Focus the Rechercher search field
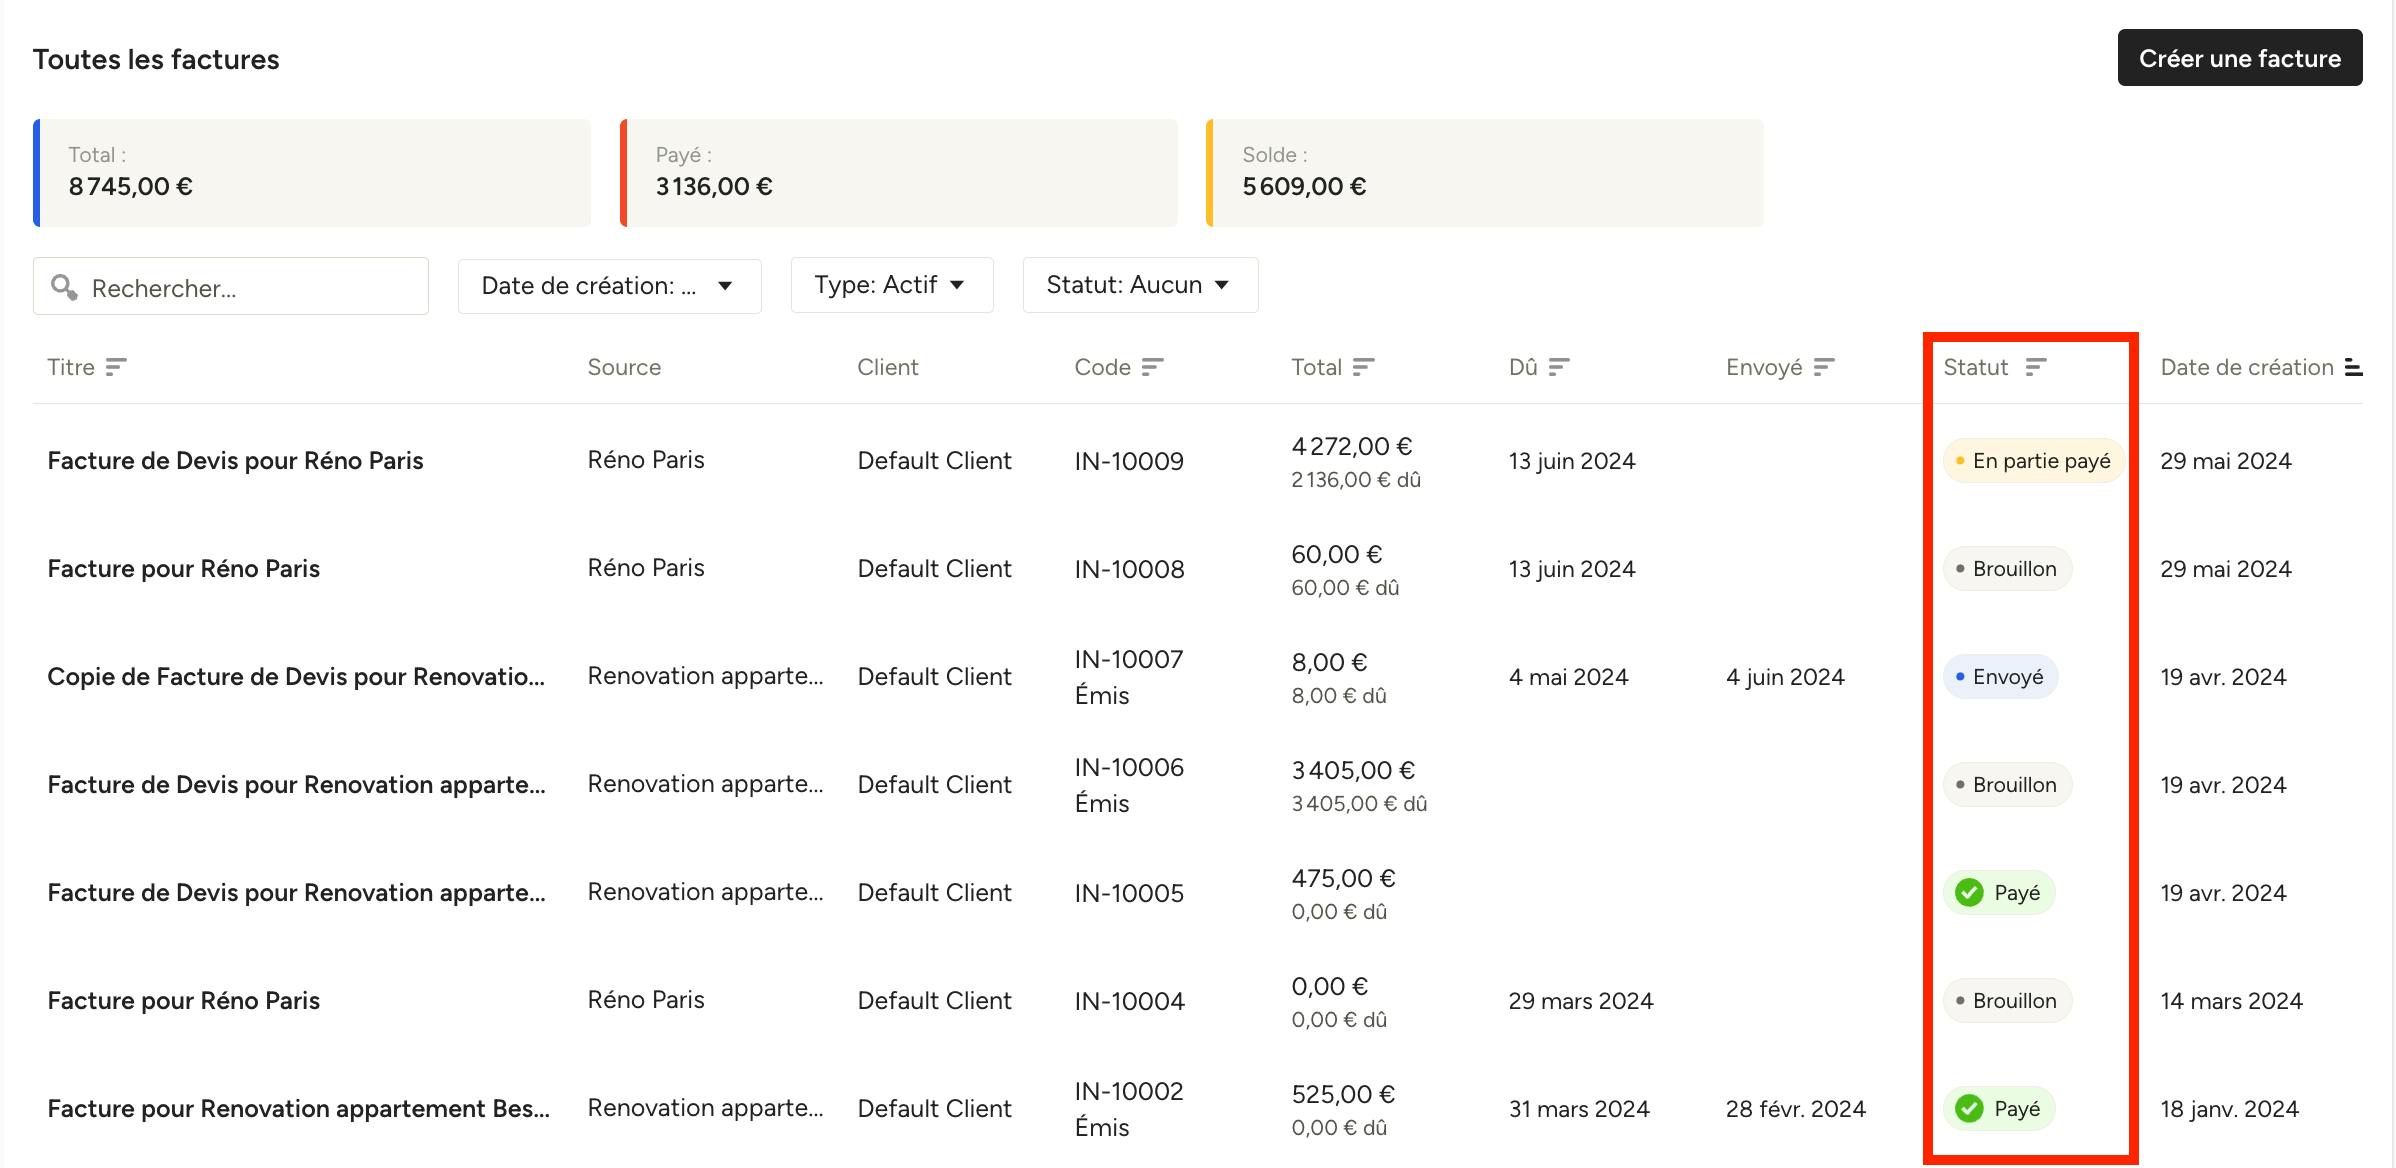Screen dimensions: 2396x1168 (x=231, y=287)
